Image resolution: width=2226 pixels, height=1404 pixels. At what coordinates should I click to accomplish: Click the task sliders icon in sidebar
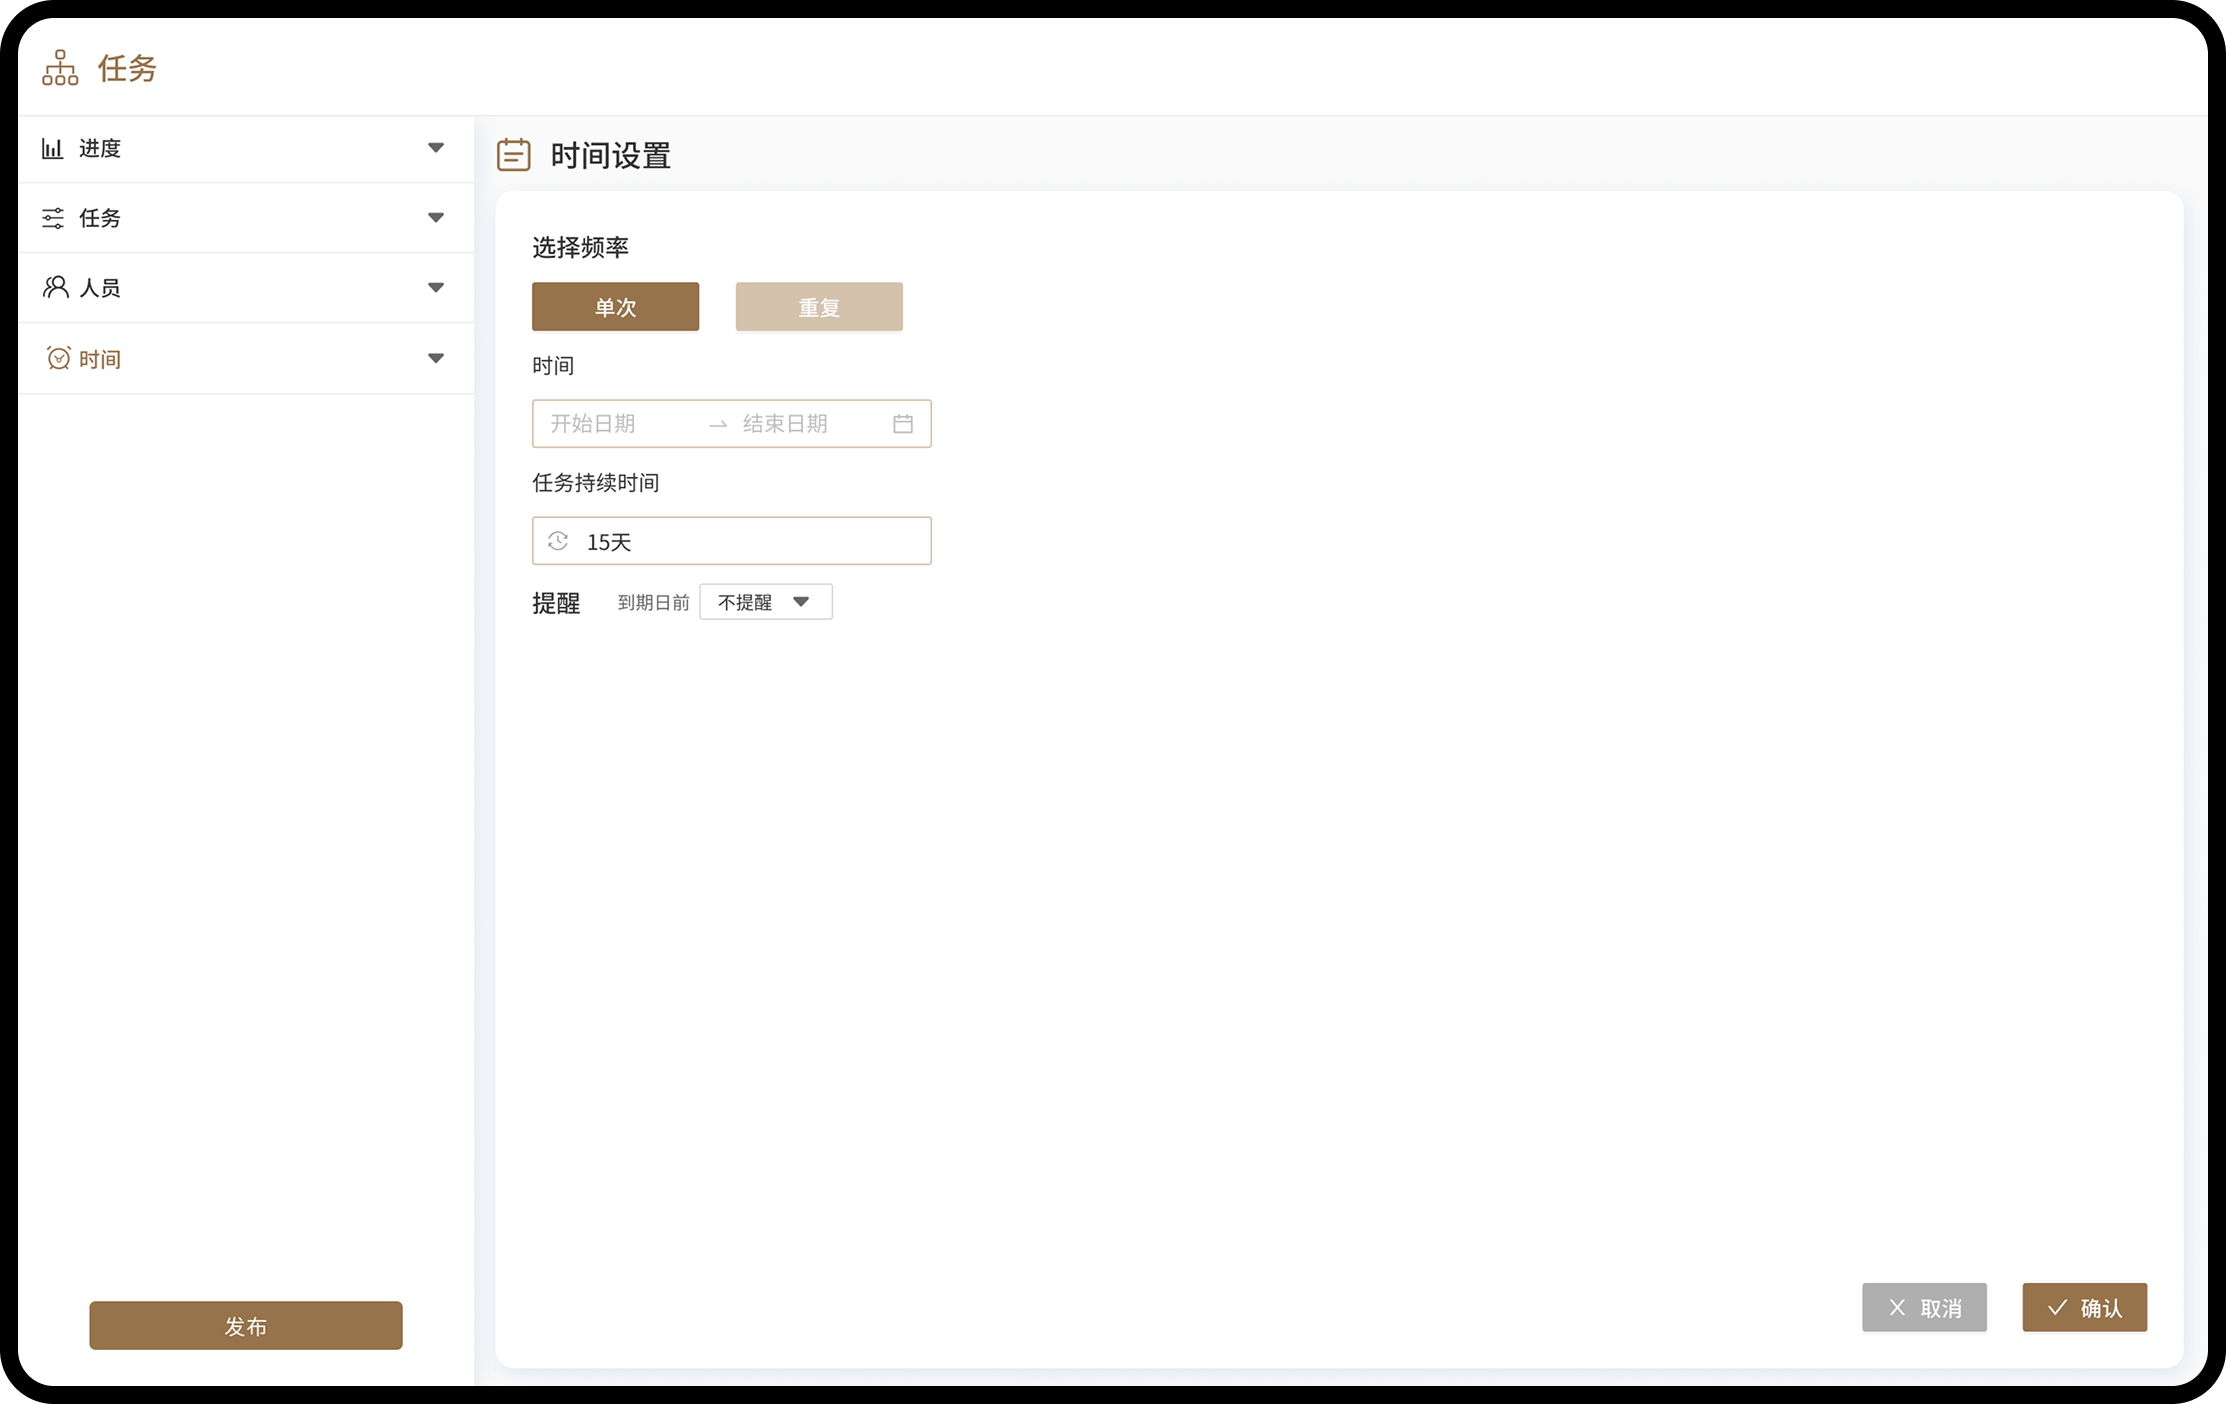pos(53,218)
